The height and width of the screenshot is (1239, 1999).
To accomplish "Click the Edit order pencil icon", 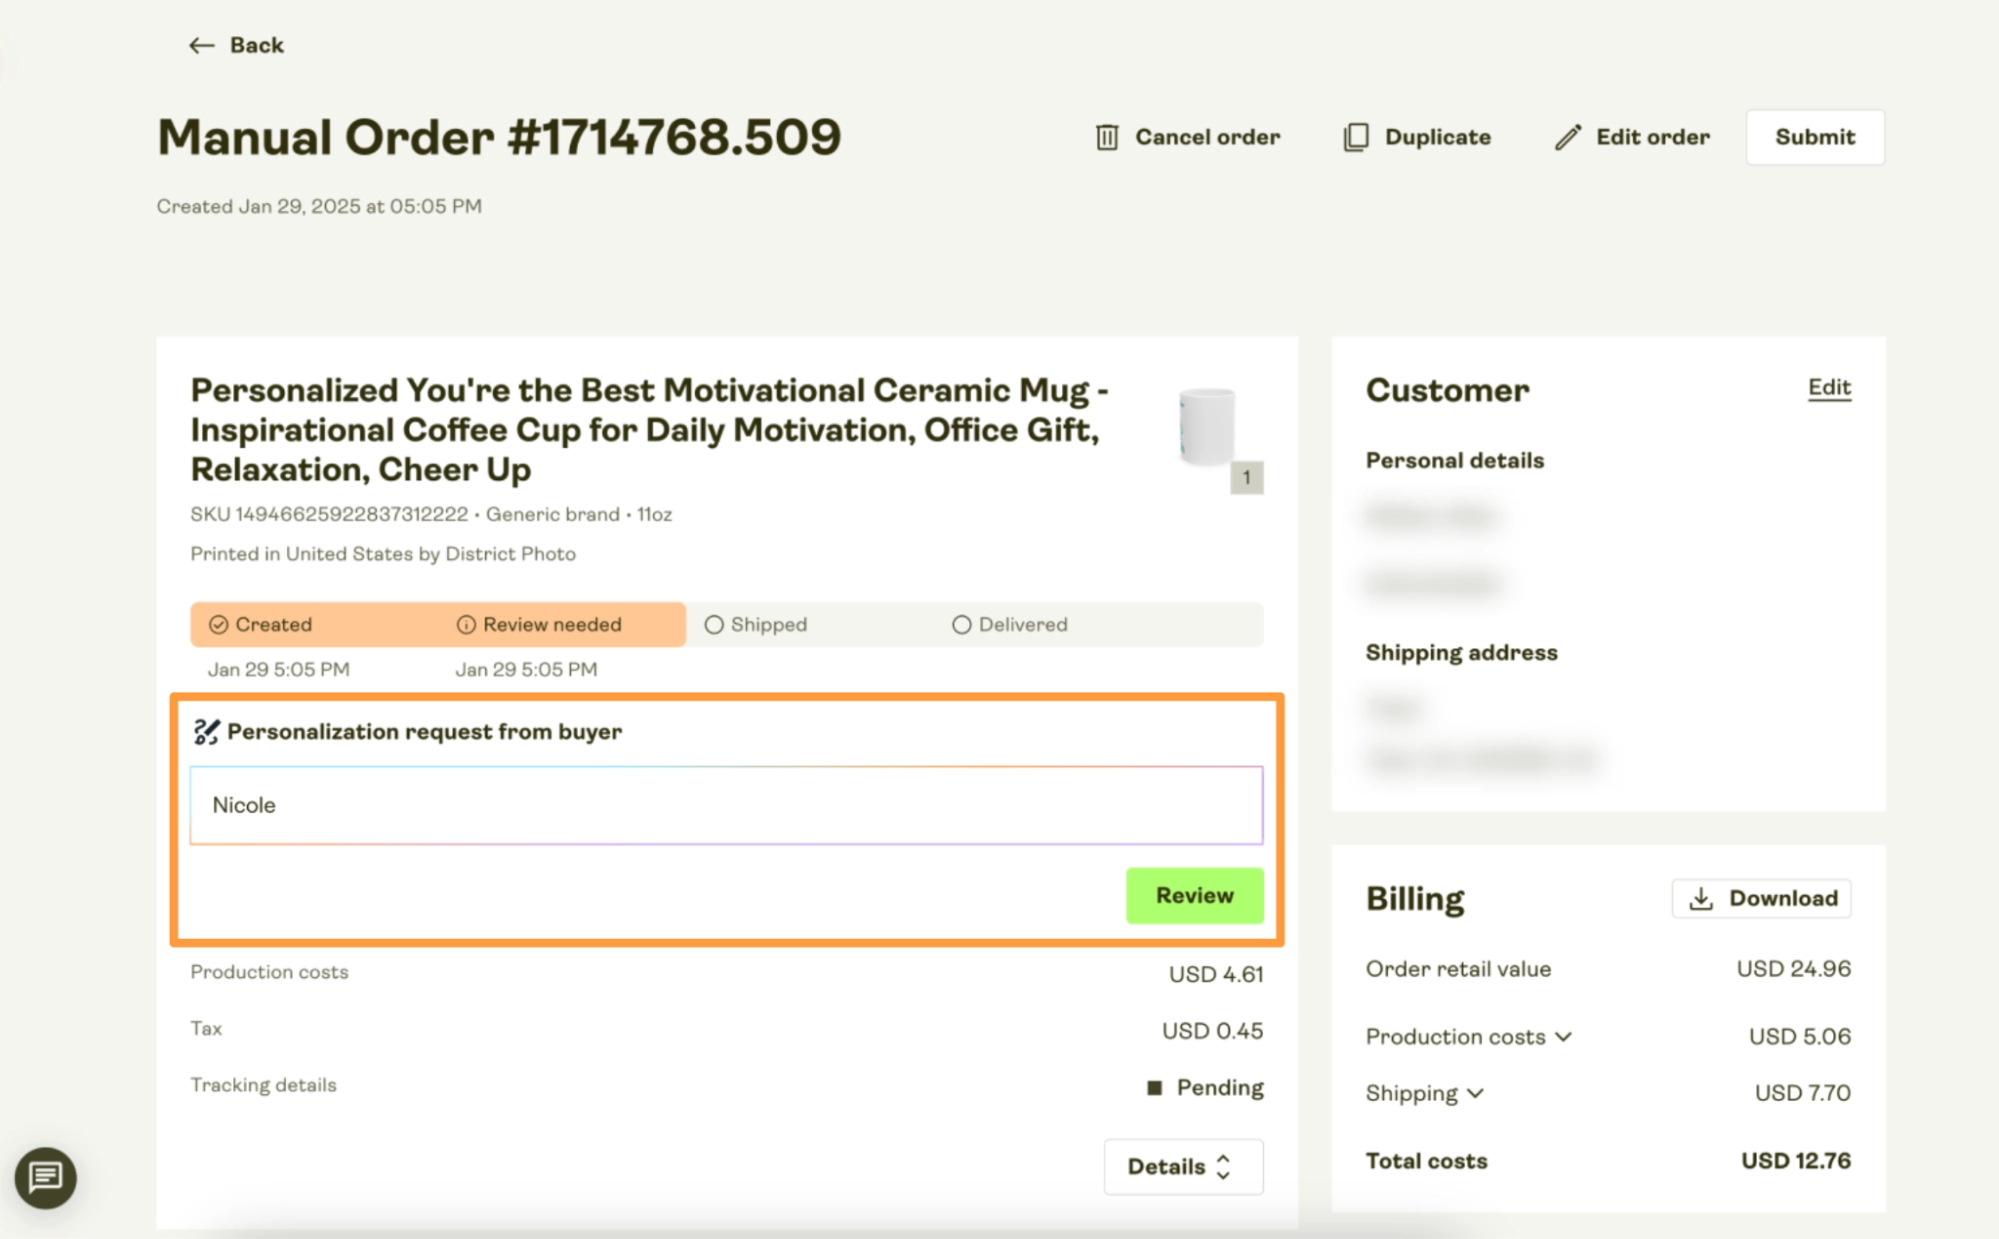I will (1568, 137).
